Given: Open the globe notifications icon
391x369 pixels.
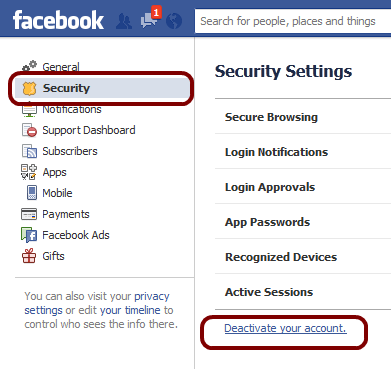Looking at the screenshot, I should [x=174, y=21].
